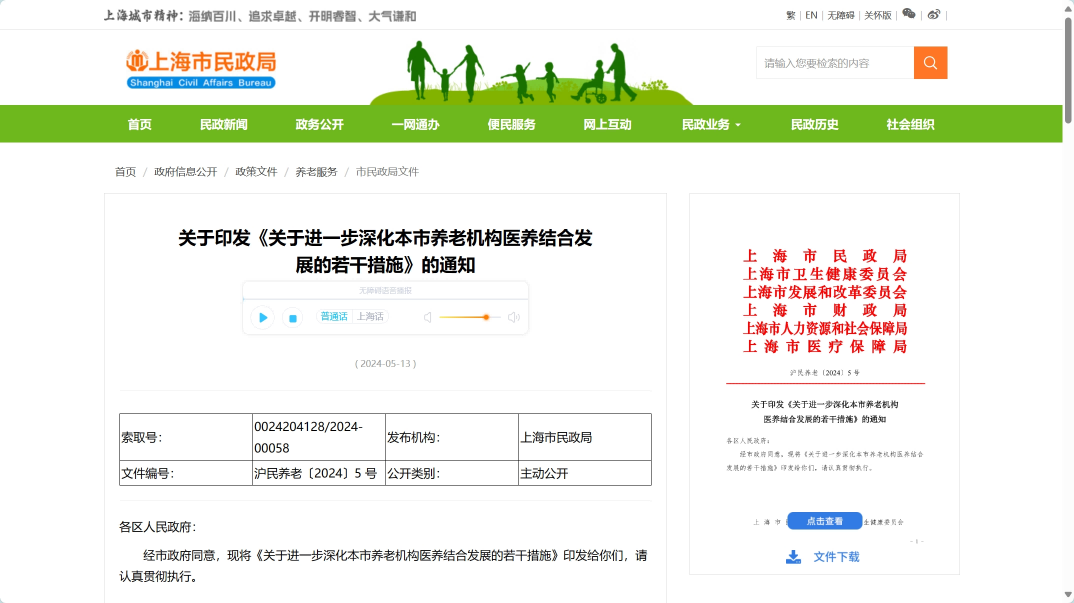Image resolution: width=1074 pixels, height=603 pixels.
Task: Click the WeChat icon in top bar
Action: pos(908,14)
